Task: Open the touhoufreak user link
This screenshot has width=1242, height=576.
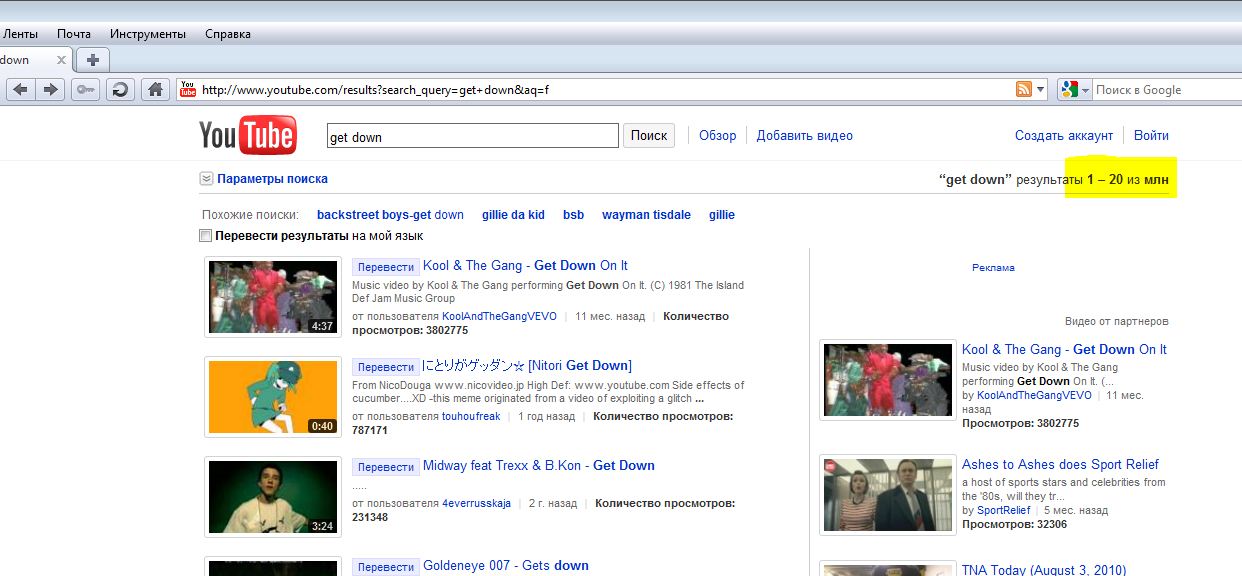Action: (x=471, y=416)
